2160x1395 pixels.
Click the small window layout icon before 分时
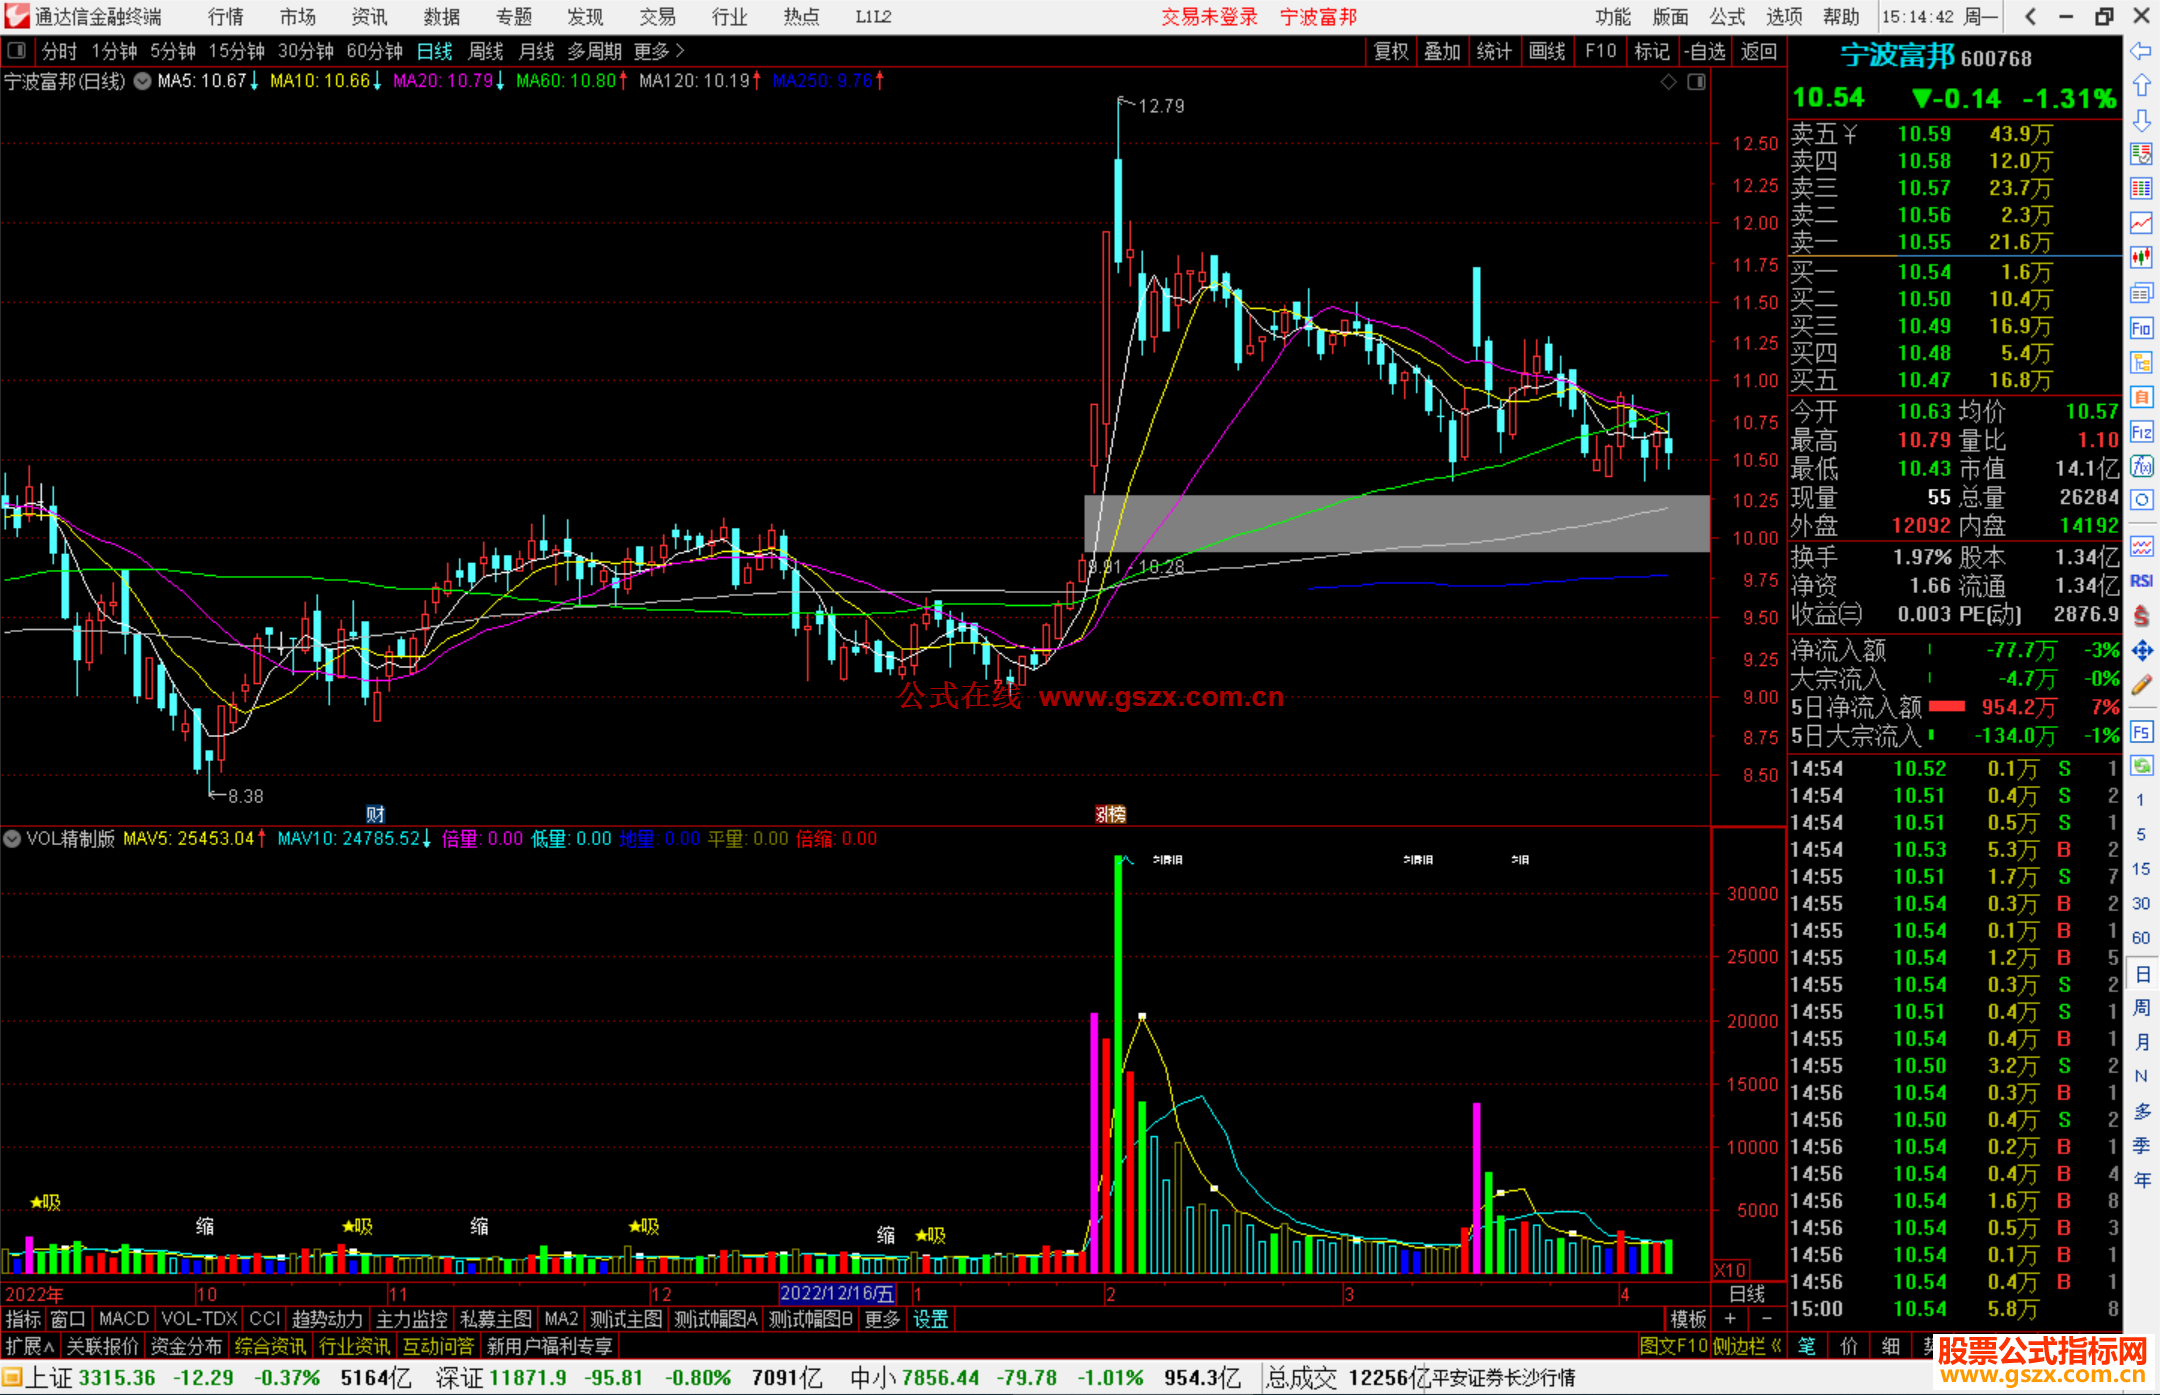(16, 50)
